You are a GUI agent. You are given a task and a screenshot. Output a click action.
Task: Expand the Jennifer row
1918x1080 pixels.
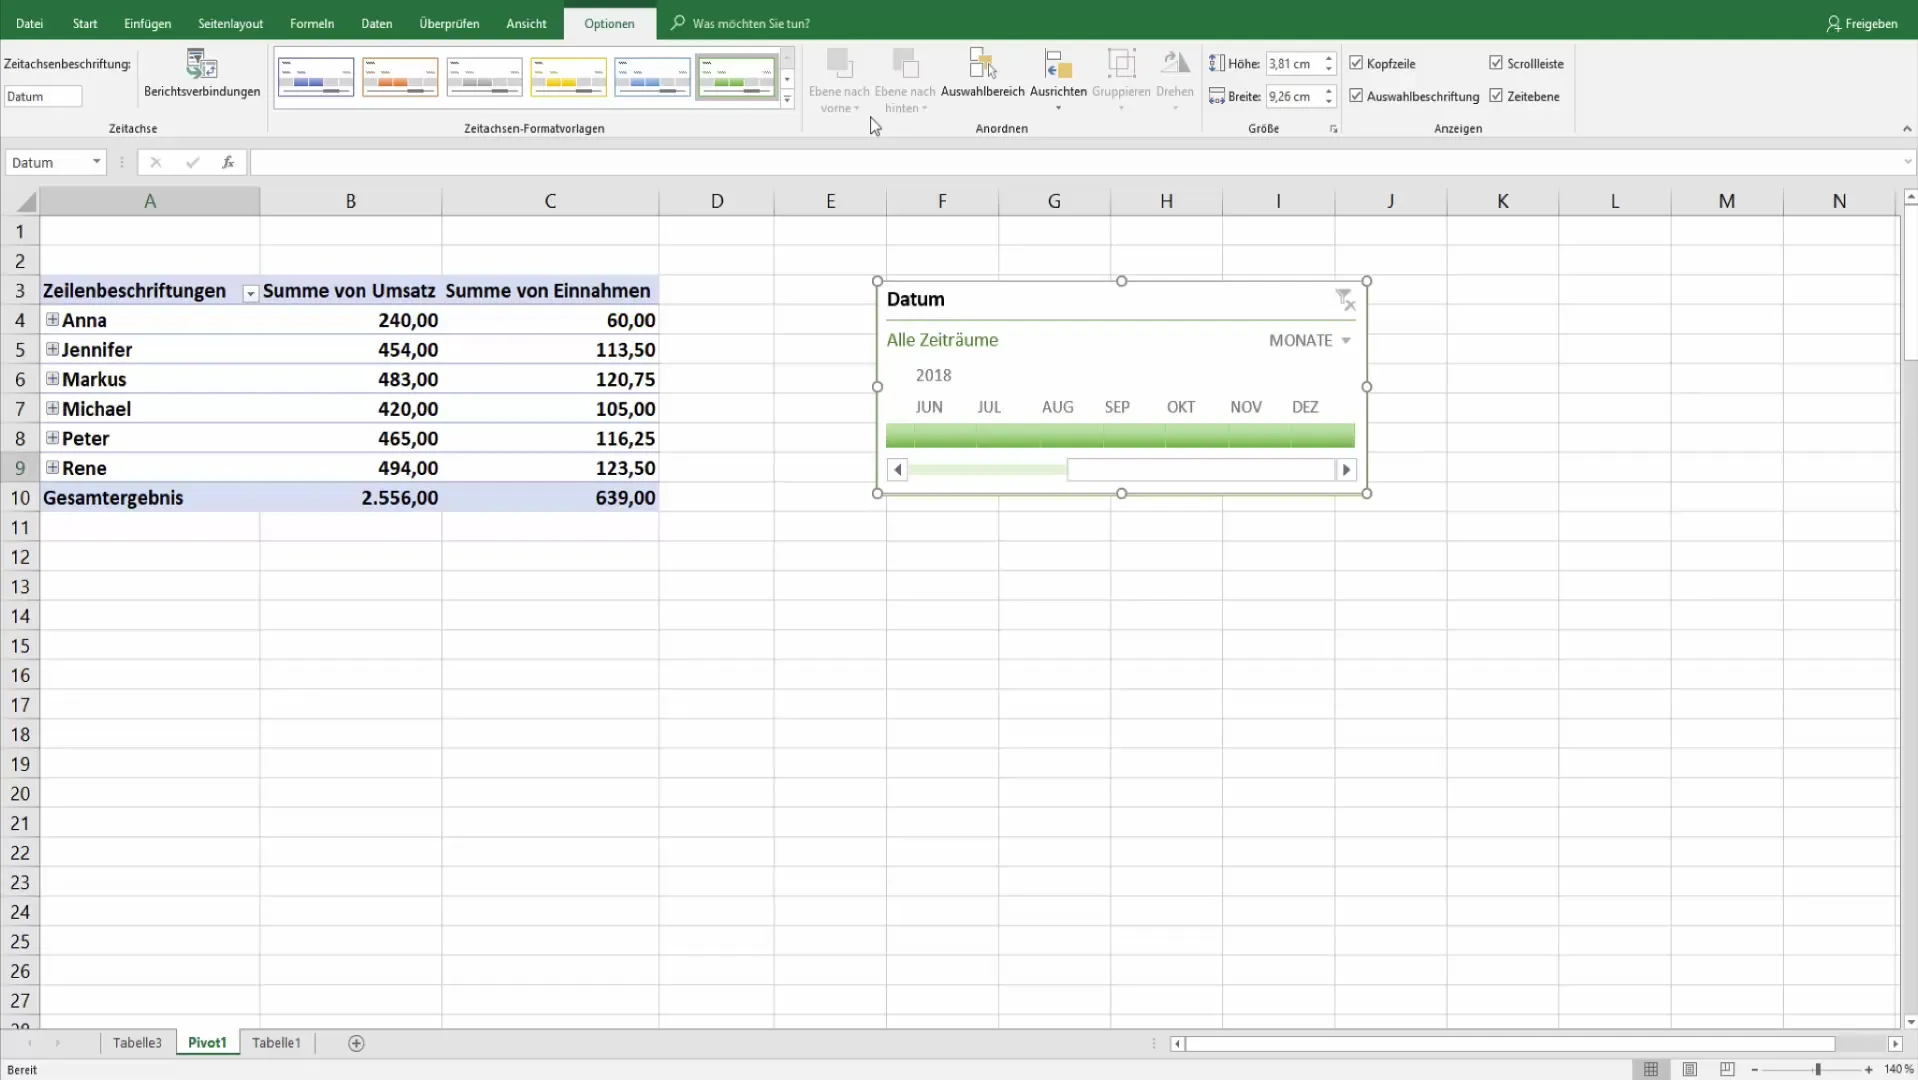coord(52,349)
